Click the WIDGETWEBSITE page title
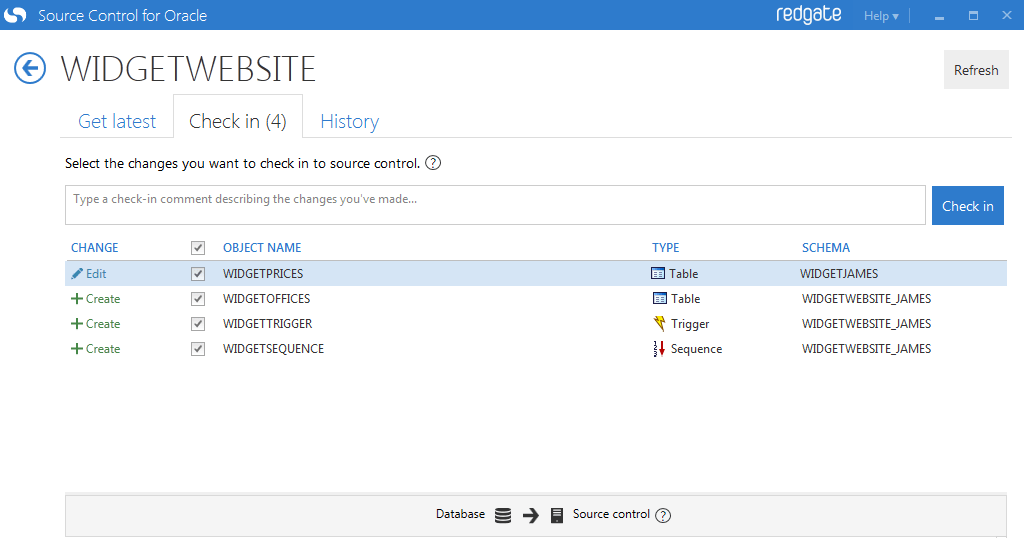 coord(188,69)
